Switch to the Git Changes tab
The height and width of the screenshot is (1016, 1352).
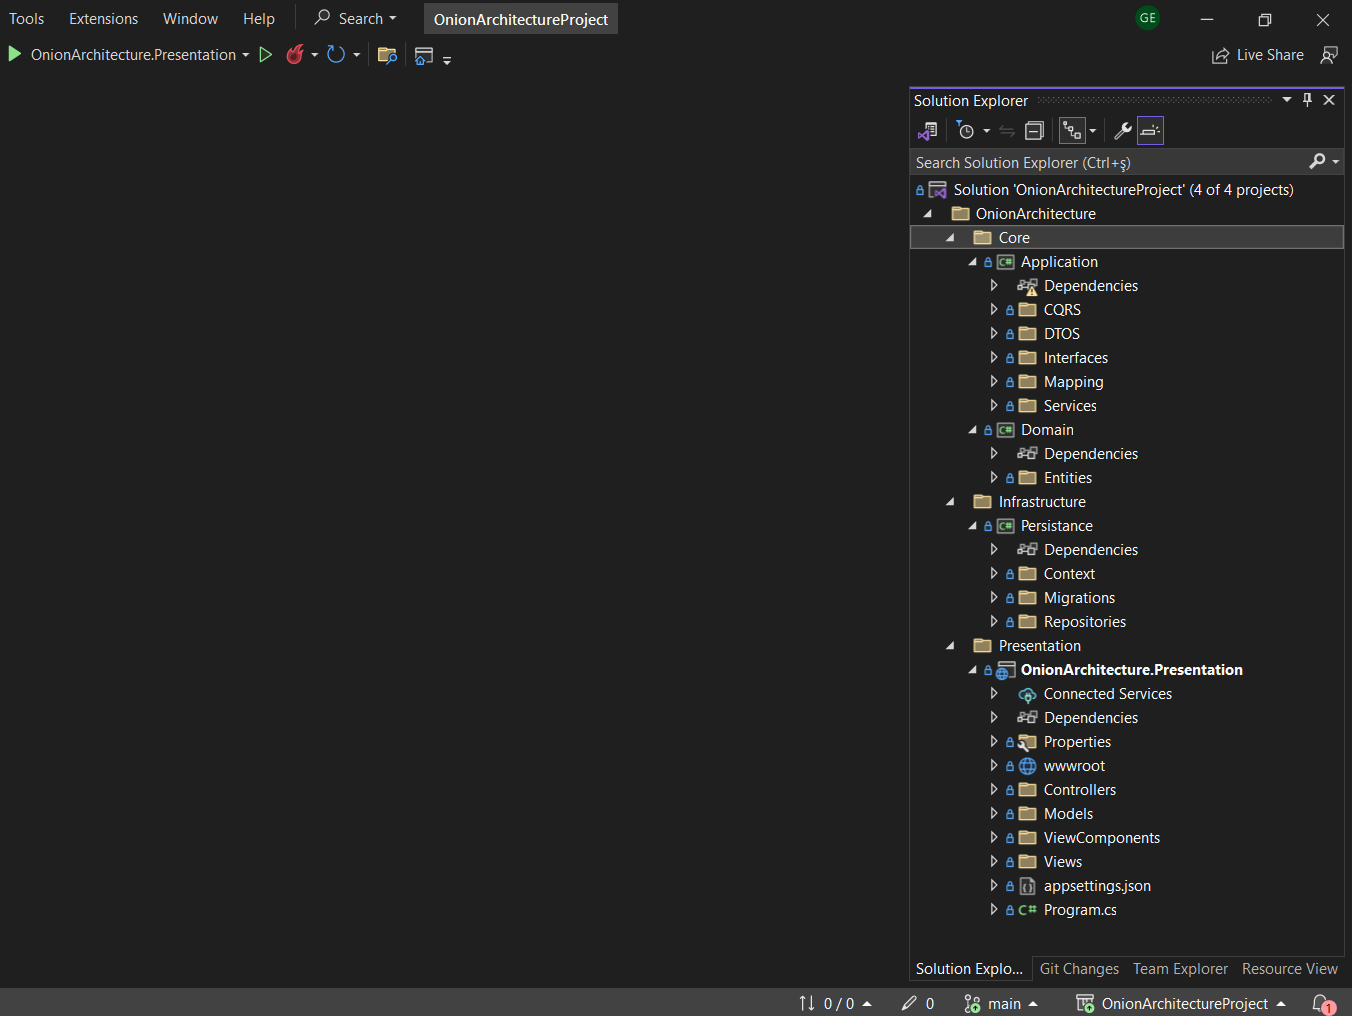[x=1079, y=968]
